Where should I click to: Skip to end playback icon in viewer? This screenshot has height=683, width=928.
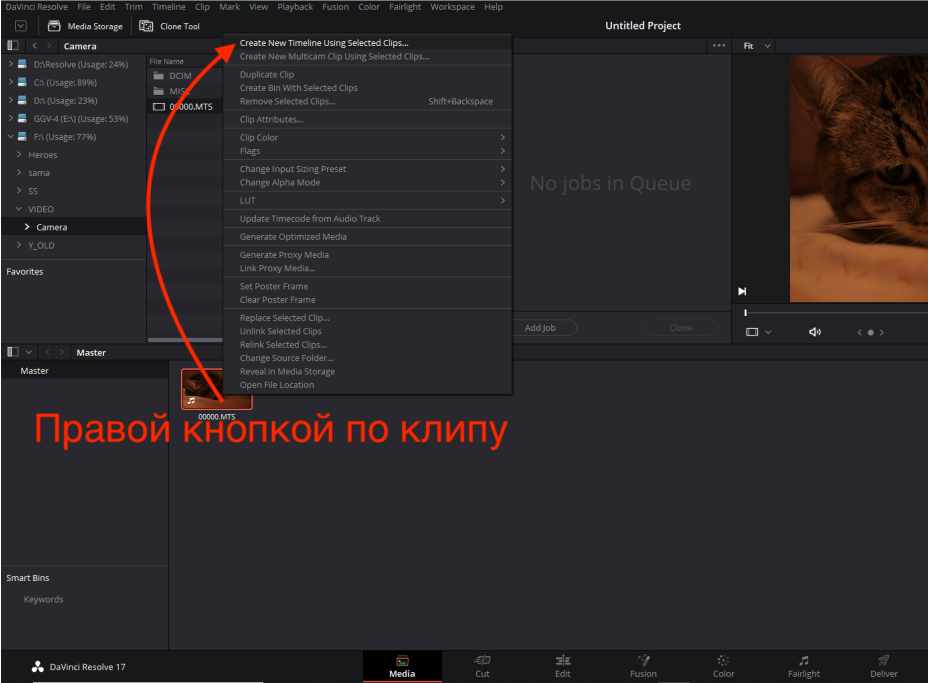click(x=742, y=291)
